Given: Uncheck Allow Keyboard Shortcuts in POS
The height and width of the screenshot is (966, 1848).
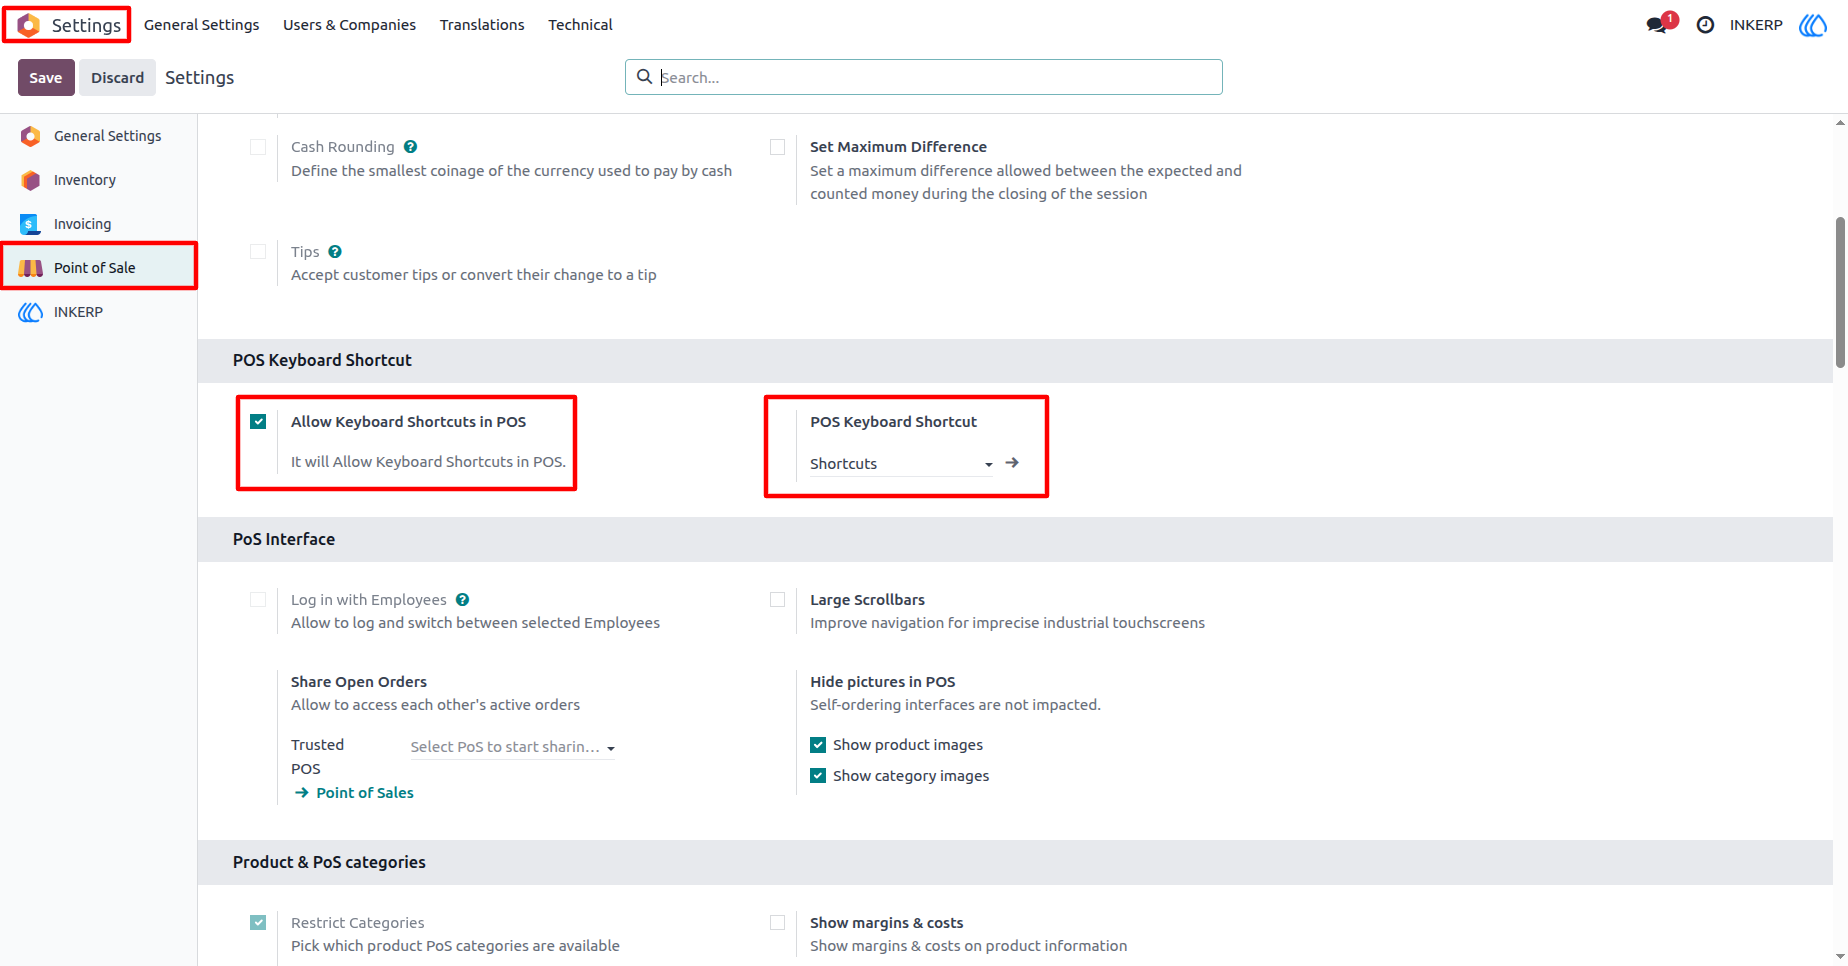Looking at the screenshot, I should coord(258,422).
